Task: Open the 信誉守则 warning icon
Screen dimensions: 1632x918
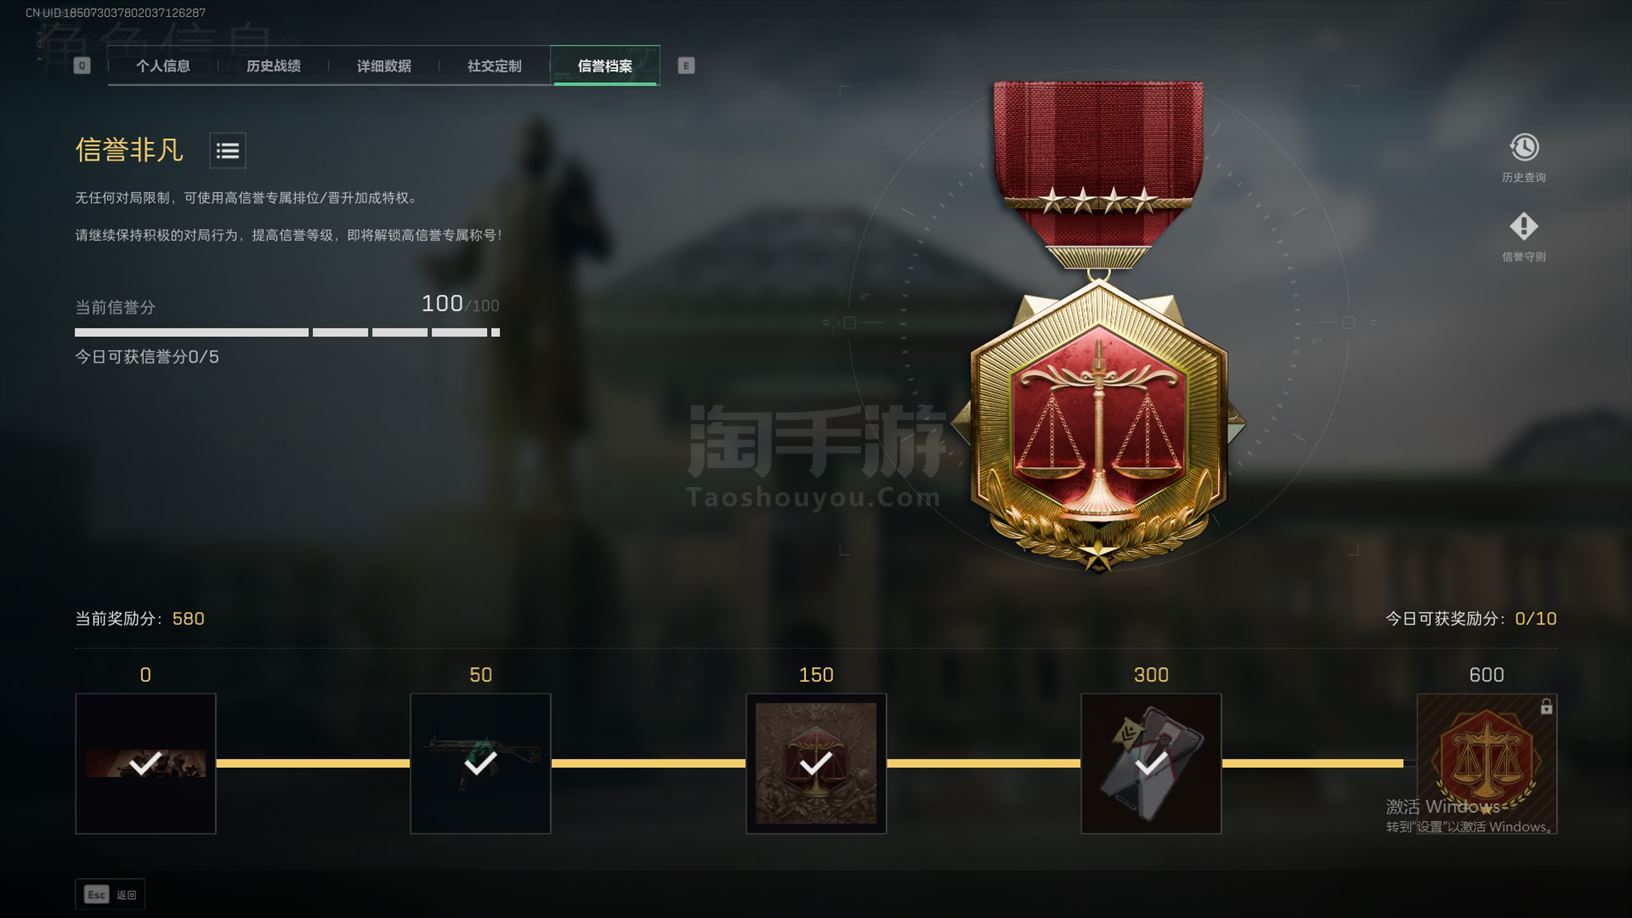Action: pos(1523,227)
